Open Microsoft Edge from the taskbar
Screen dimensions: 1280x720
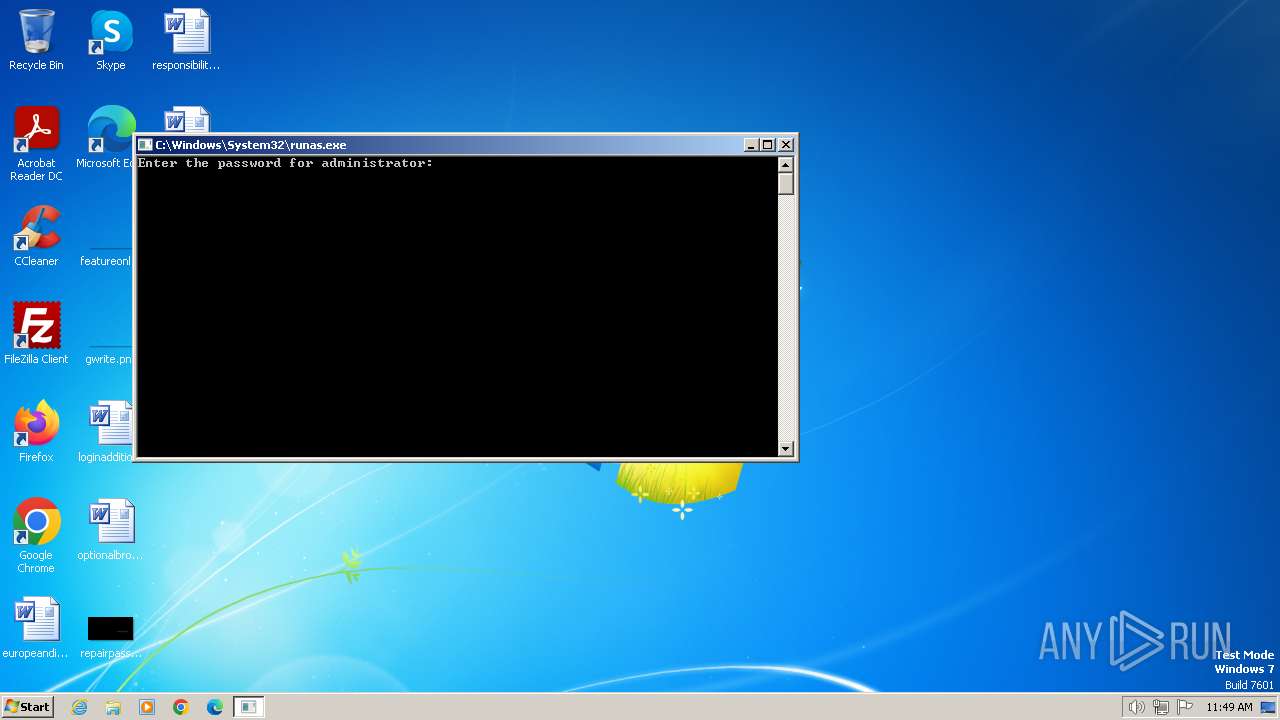pos(215,707)
